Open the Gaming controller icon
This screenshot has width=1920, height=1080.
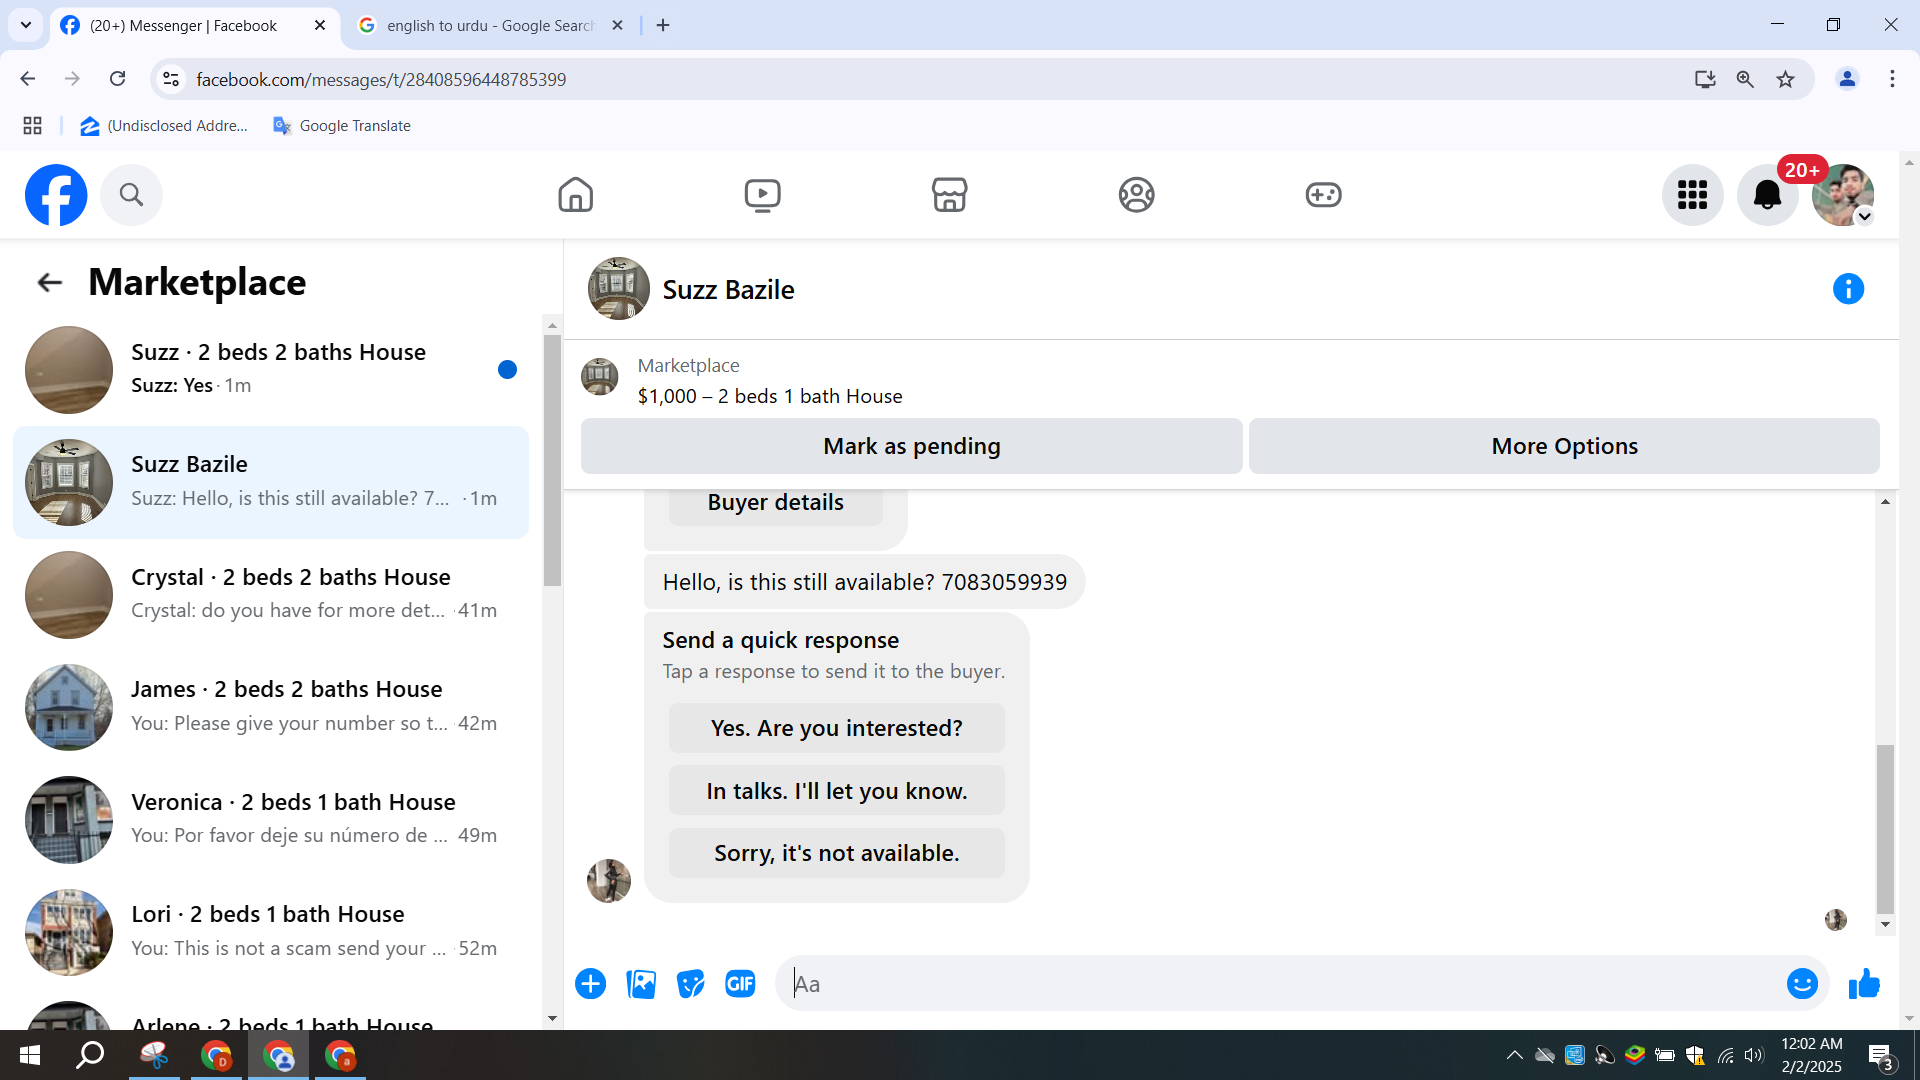[x=1323, y=195]
